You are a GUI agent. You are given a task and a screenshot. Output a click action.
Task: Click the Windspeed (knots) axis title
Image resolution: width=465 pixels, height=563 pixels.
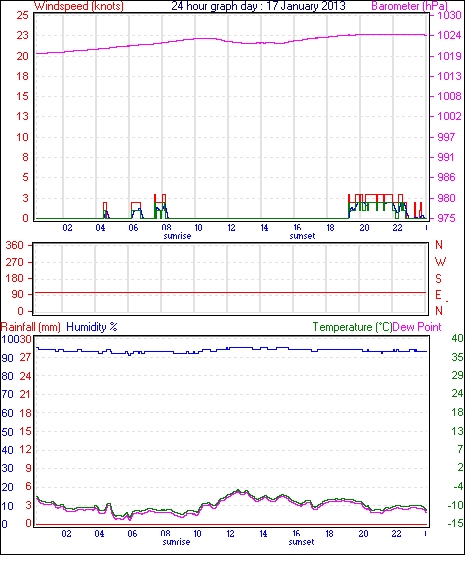(79, 6)
